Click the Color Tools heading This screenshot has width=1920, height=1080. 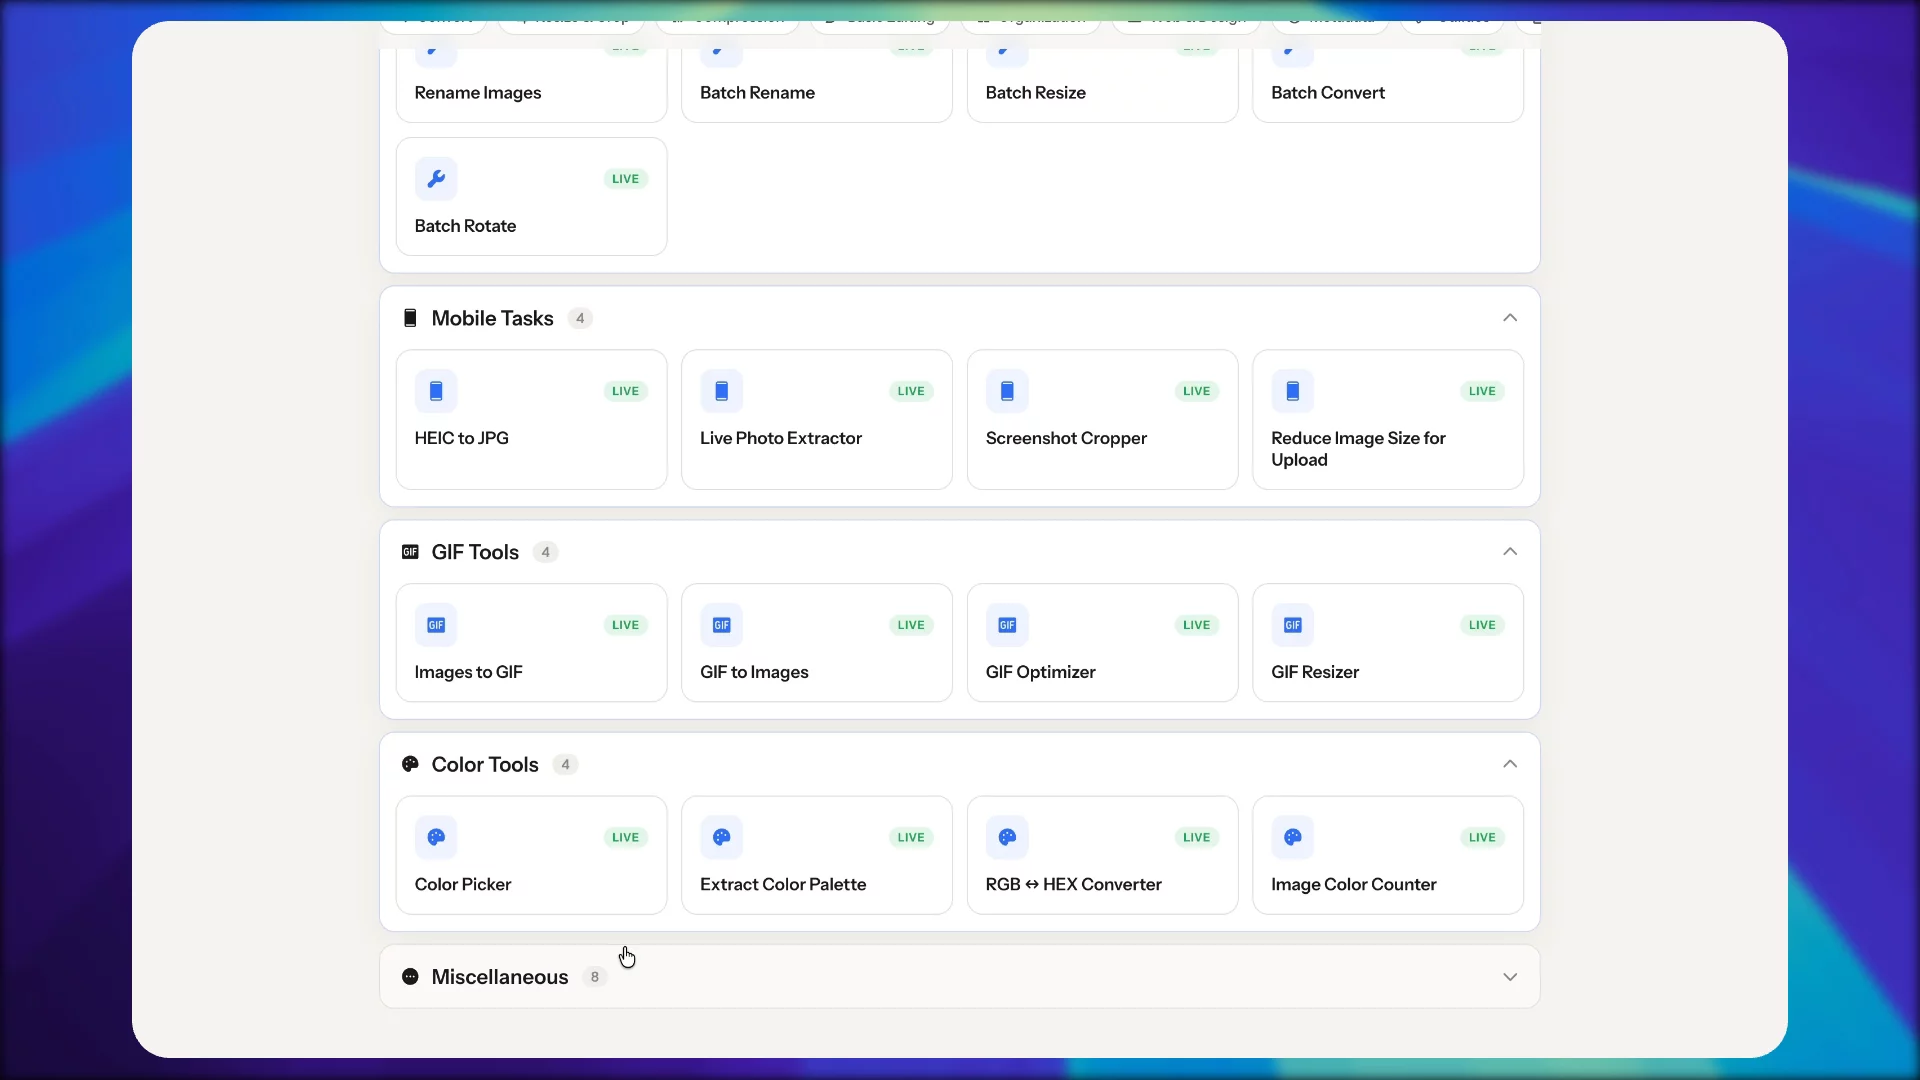pos(485,764)
